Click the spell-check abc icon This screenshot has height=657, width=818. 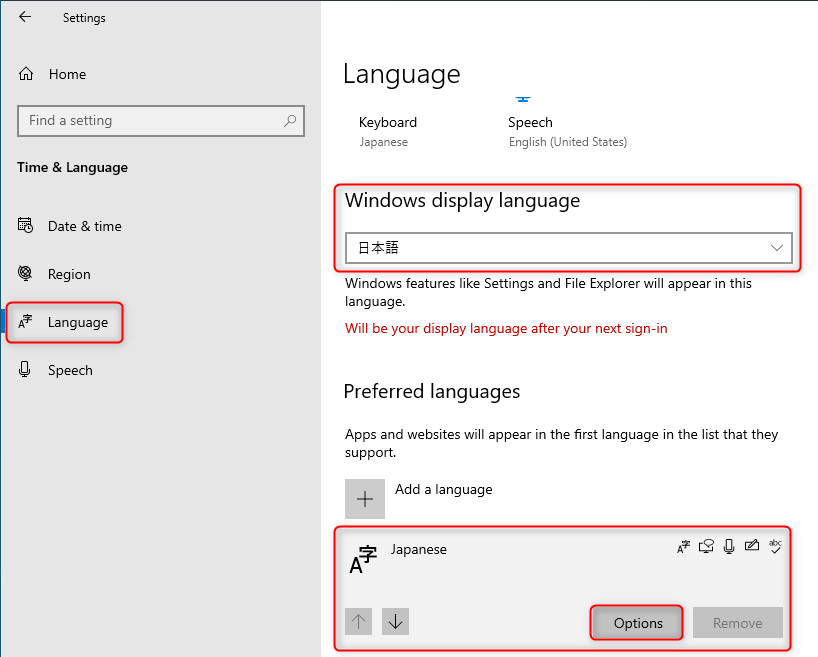[775, 546]
